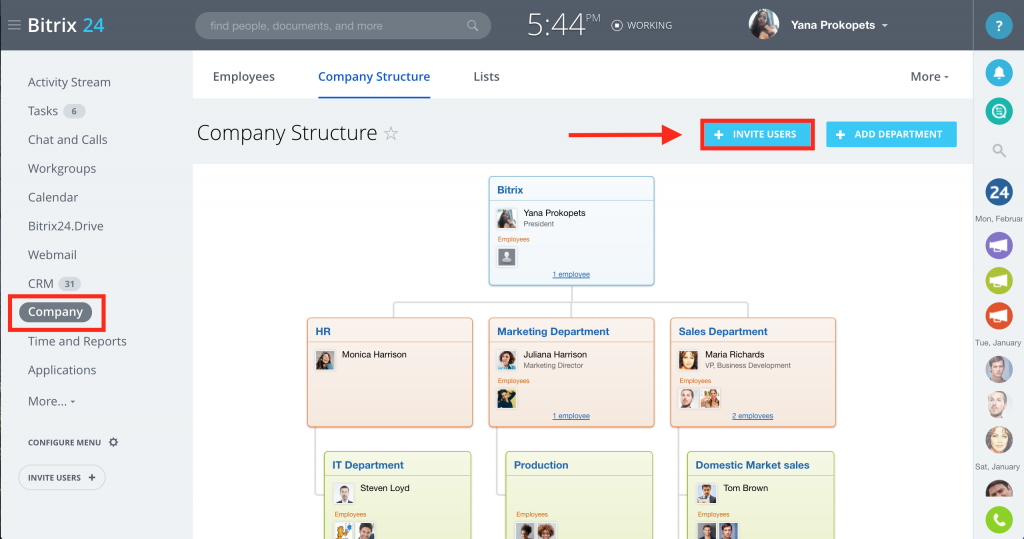1024x539 pixels.
Task: Click 1 employee link in the Bitrix box
Action: (x=571, y=274)
